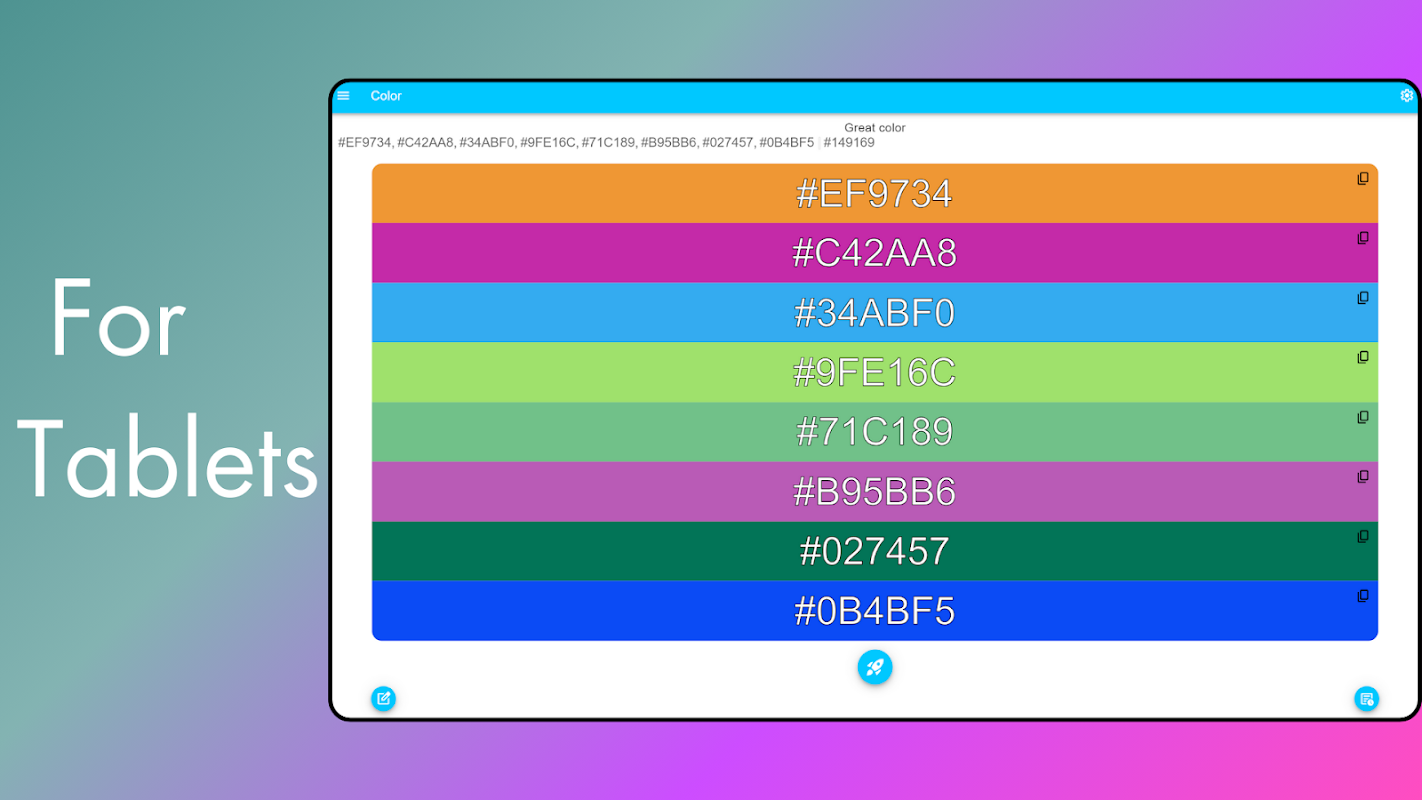This screenshot has width=1422, height=800.
Task: Generate new colors with rocket button
Action: pos(875,667)
